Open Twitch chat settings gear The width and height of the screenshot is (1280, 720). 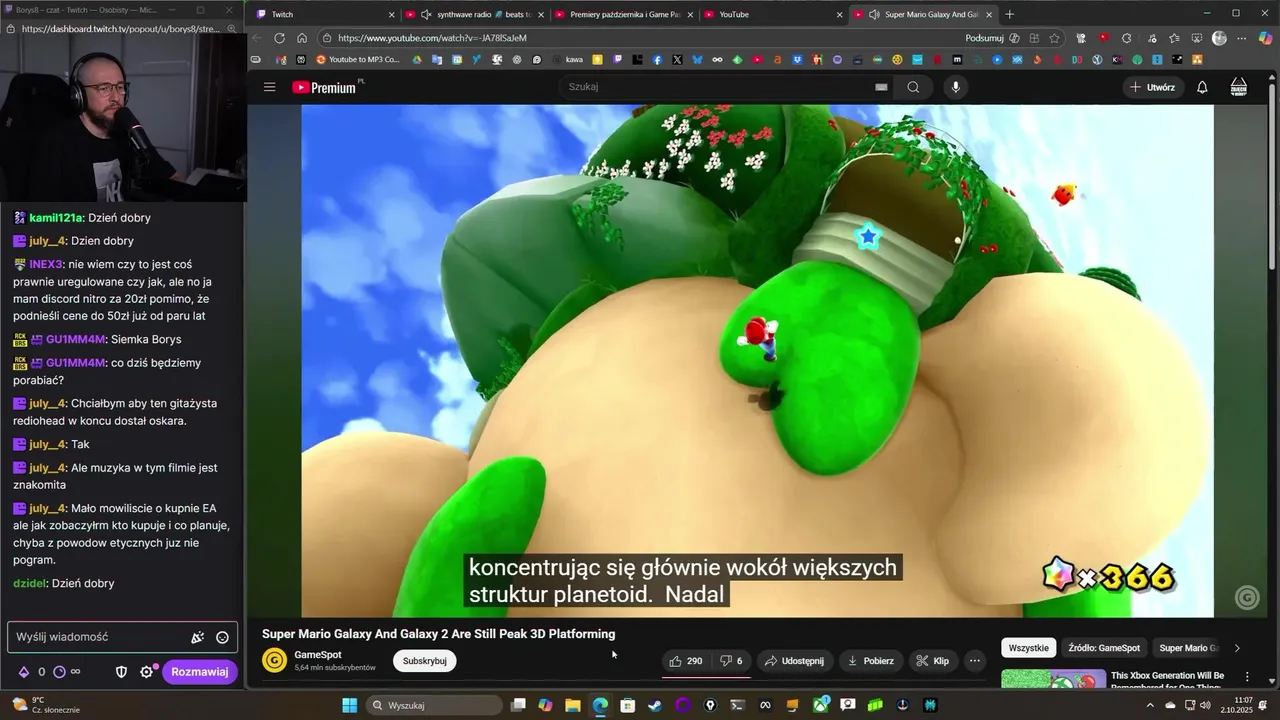coord(146,672)
